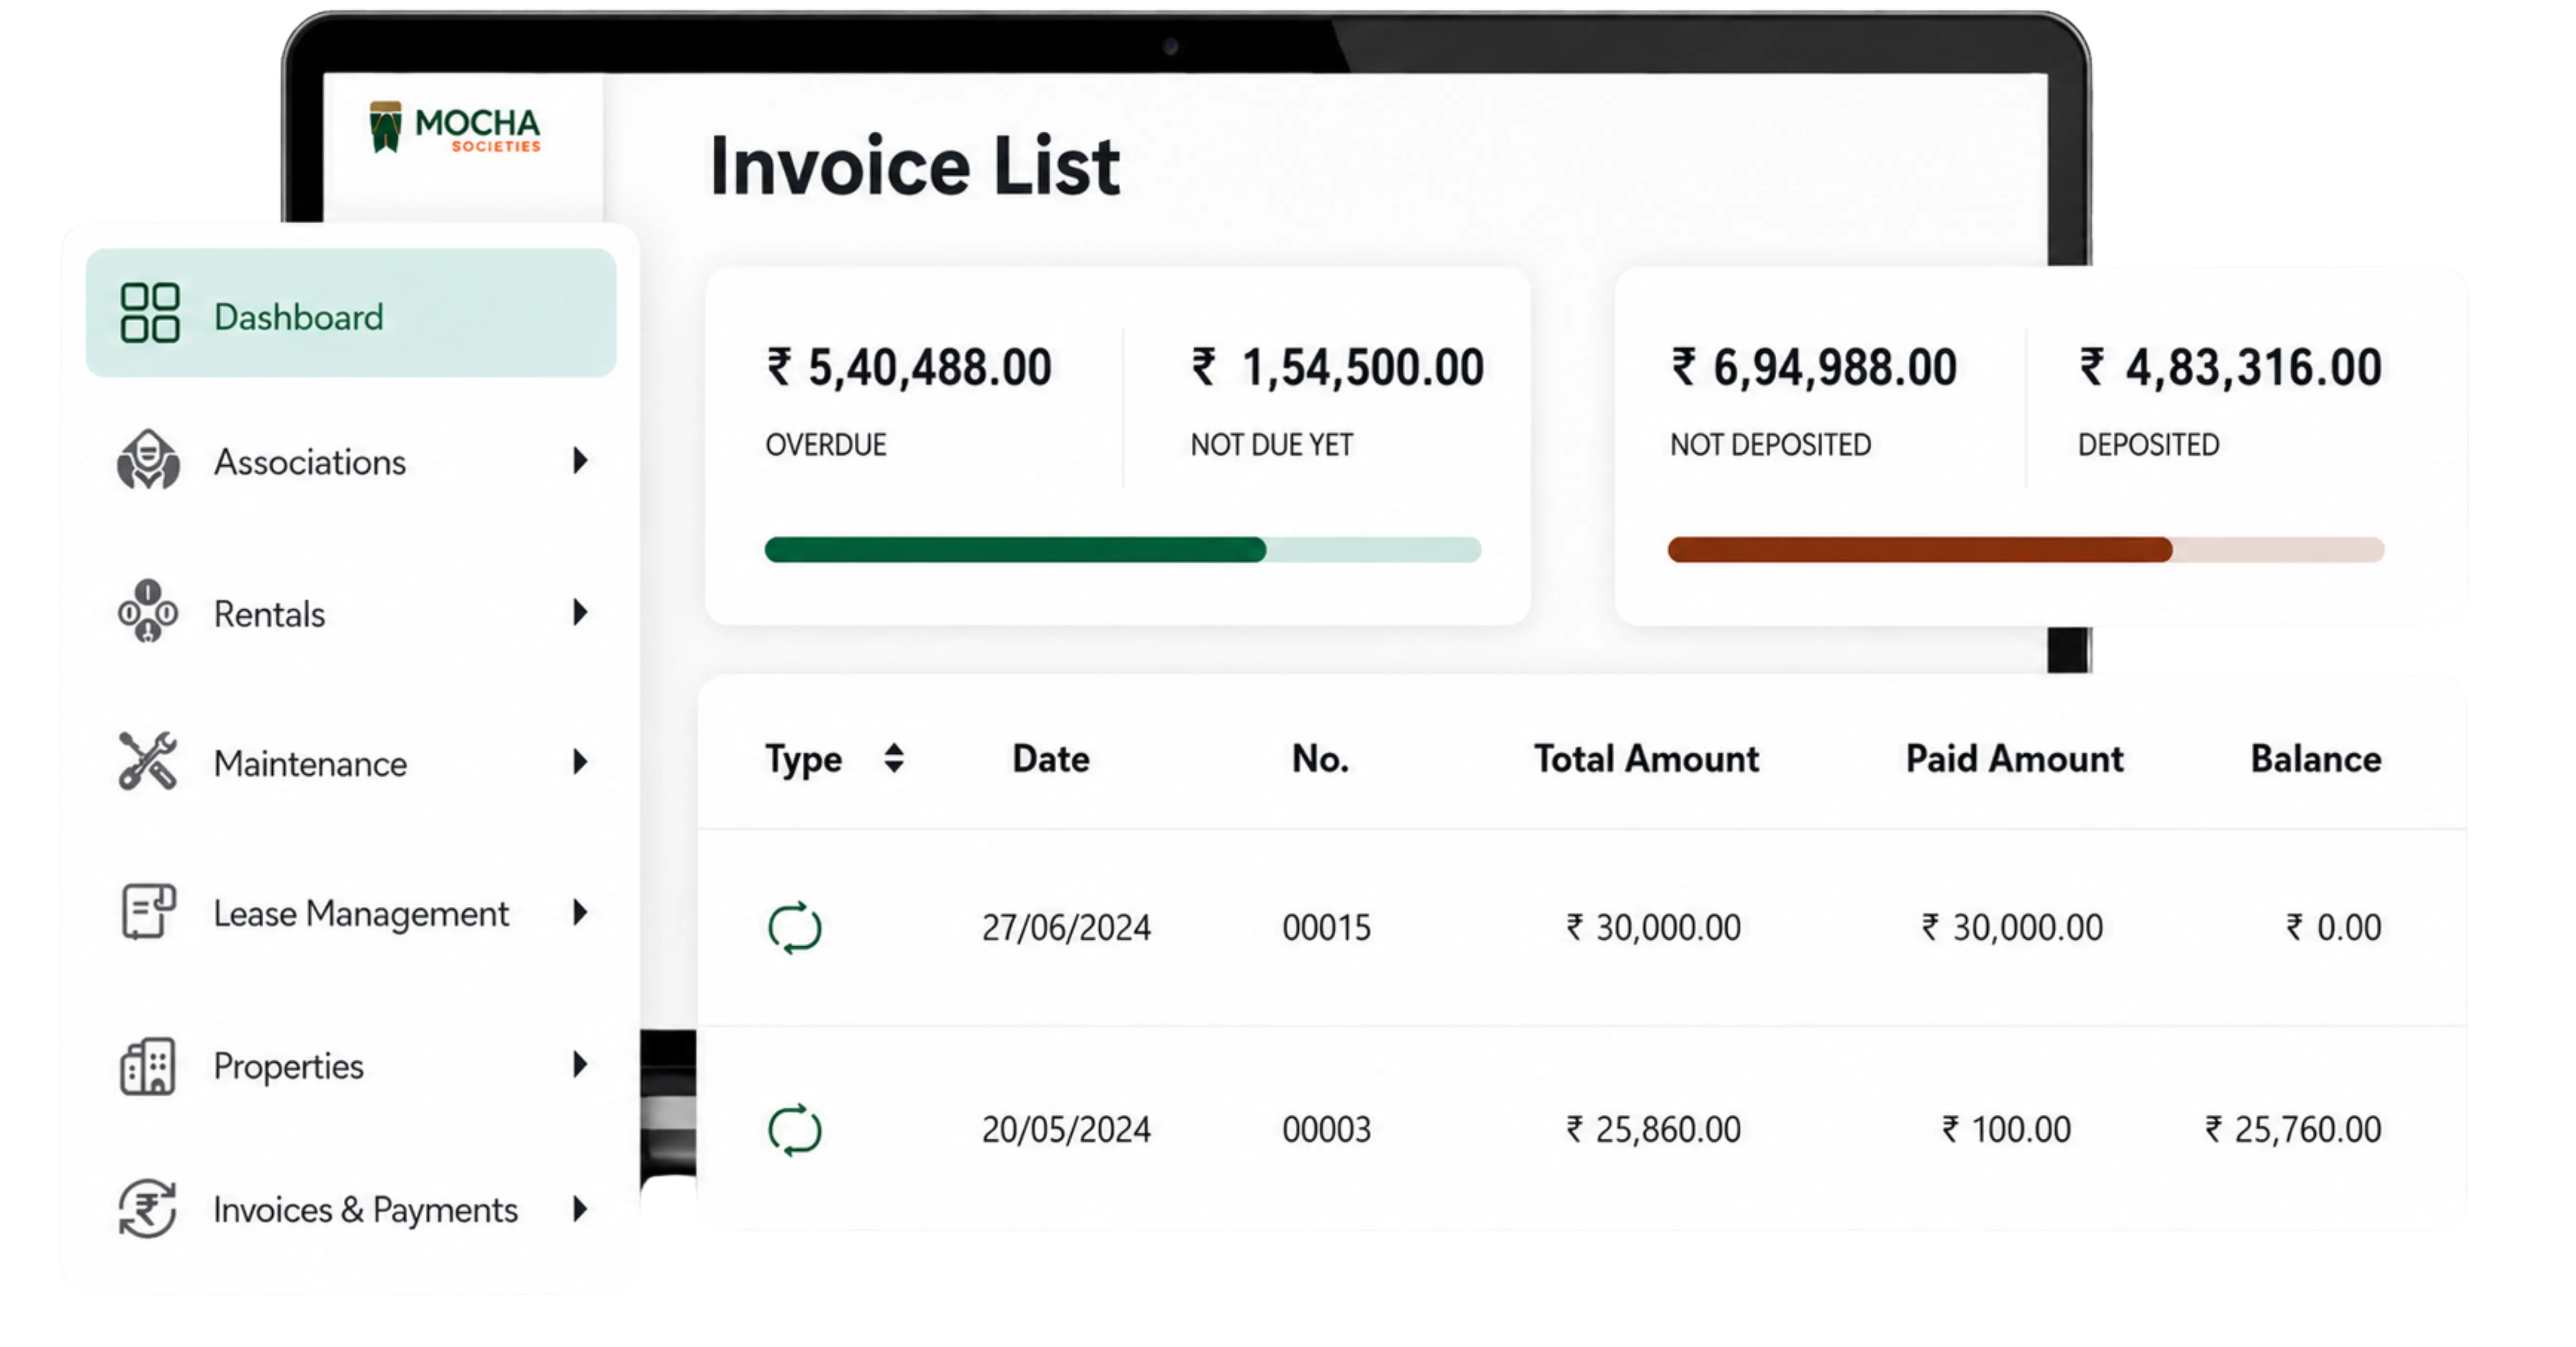This screenshot has height=1347, width=2576.
Task: Open the Properties menu item
Action: coord(351,1065)
